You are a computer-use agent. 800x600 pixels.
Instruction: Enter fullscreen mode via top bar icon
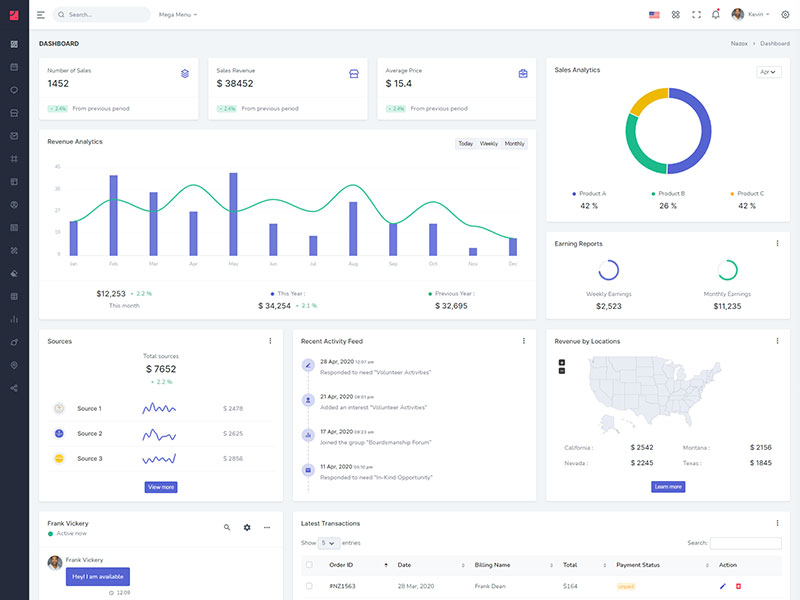pyautogui.click(x=696, y=15)
